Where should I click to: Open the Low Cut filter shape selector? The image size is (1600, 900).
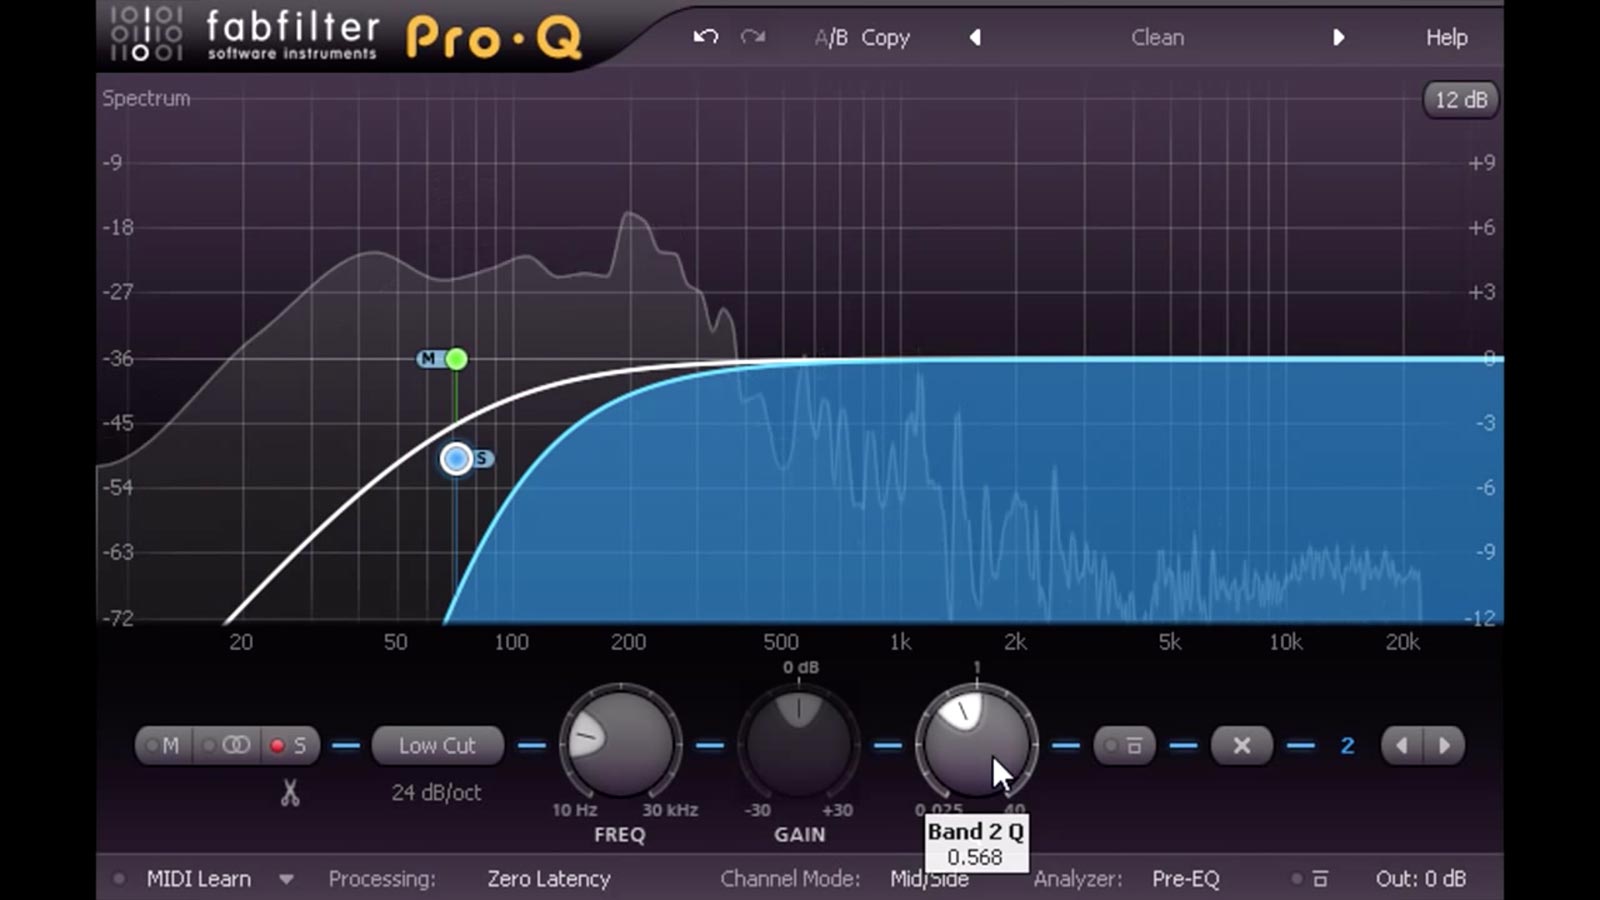coord(437,745)
